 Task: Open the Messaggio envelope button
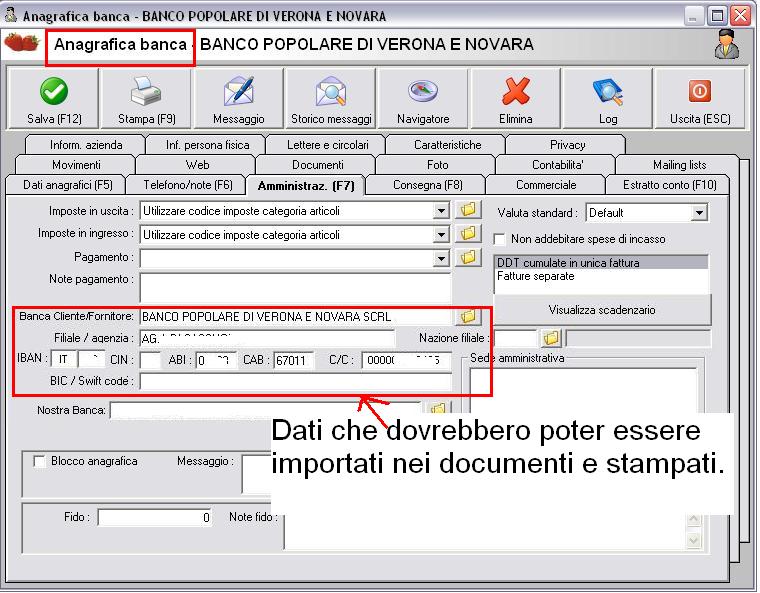238,99
